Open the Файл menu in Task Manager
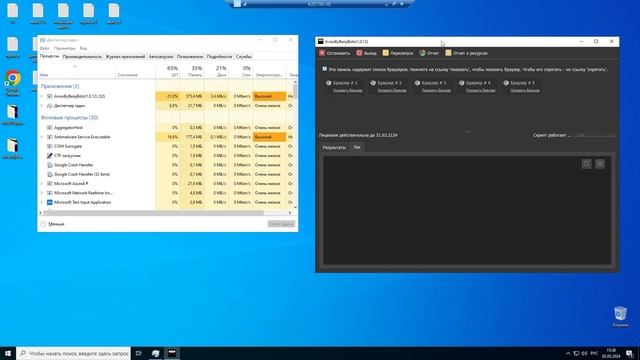Screen dimensions: 640x360 point(44,48)
